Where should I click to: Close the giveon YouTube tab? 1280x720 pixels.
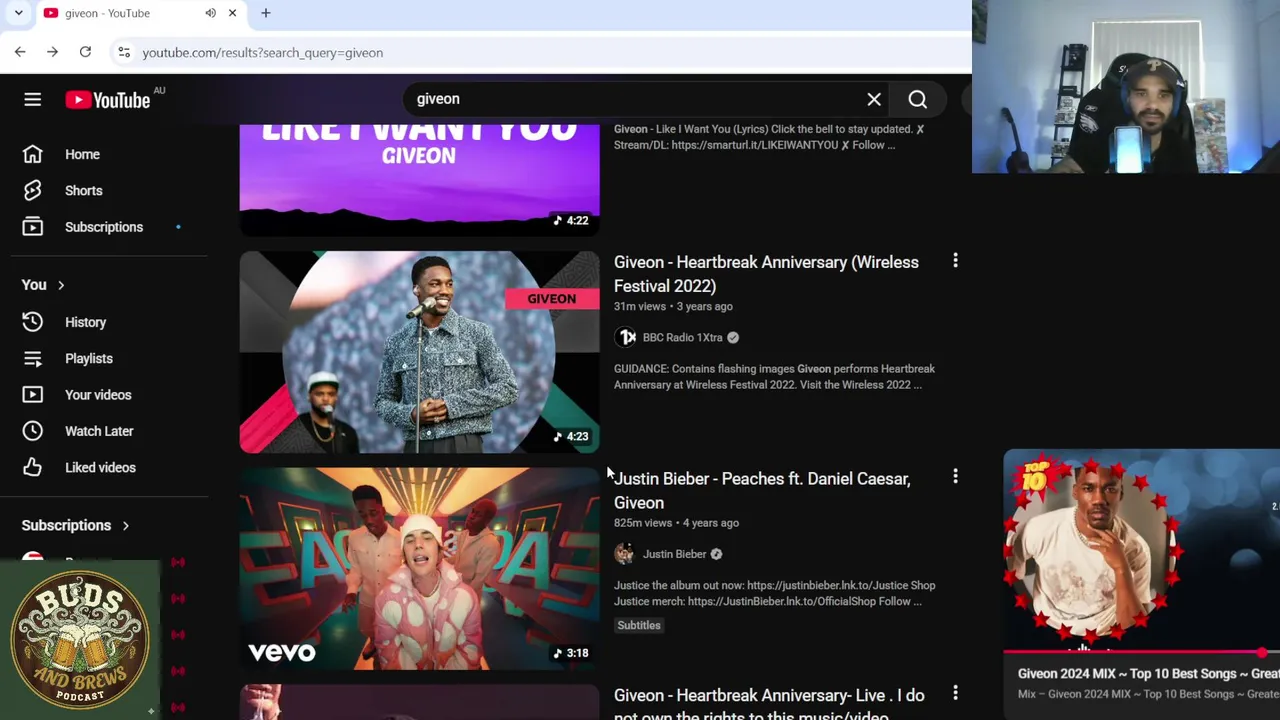coord(232,13)
